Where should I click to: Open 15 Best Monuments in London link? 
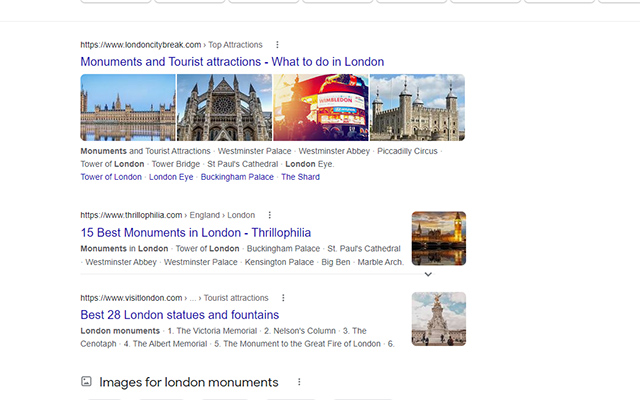pos(196,233)
